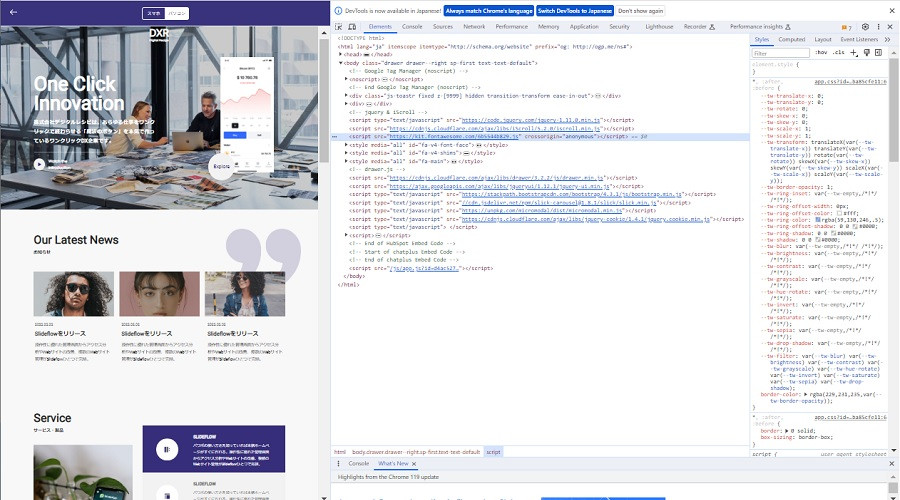Switch to the Lighthouse tab
This screenshot has height=500, width=900.
[659, 27]
